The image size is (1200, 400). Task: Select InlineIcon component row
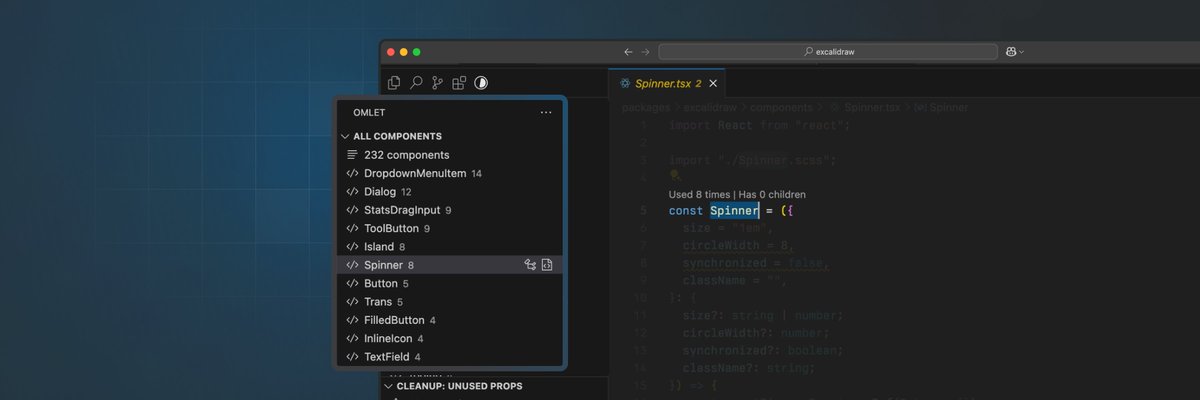[x=449, y=338]
